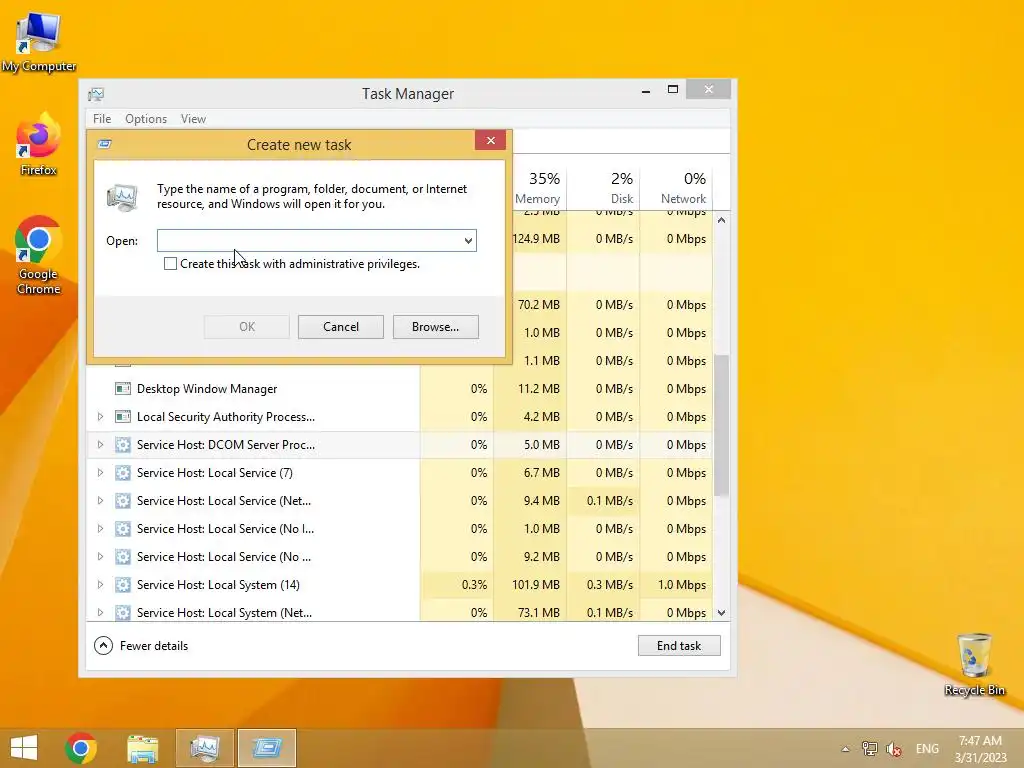Open network status tray icon
This screenshot has height=768, width=1024.
point(870,749)
